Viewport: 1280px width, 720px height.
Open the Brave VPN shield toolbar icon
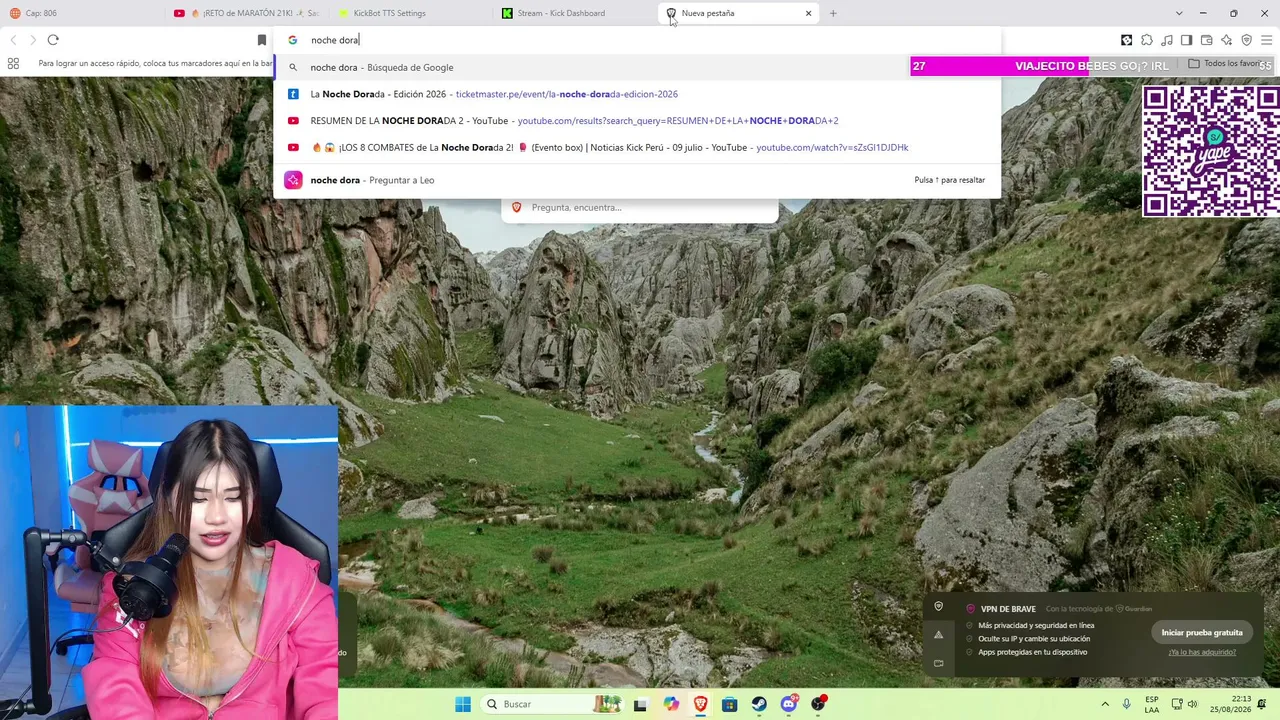[x=1247, y=40]
